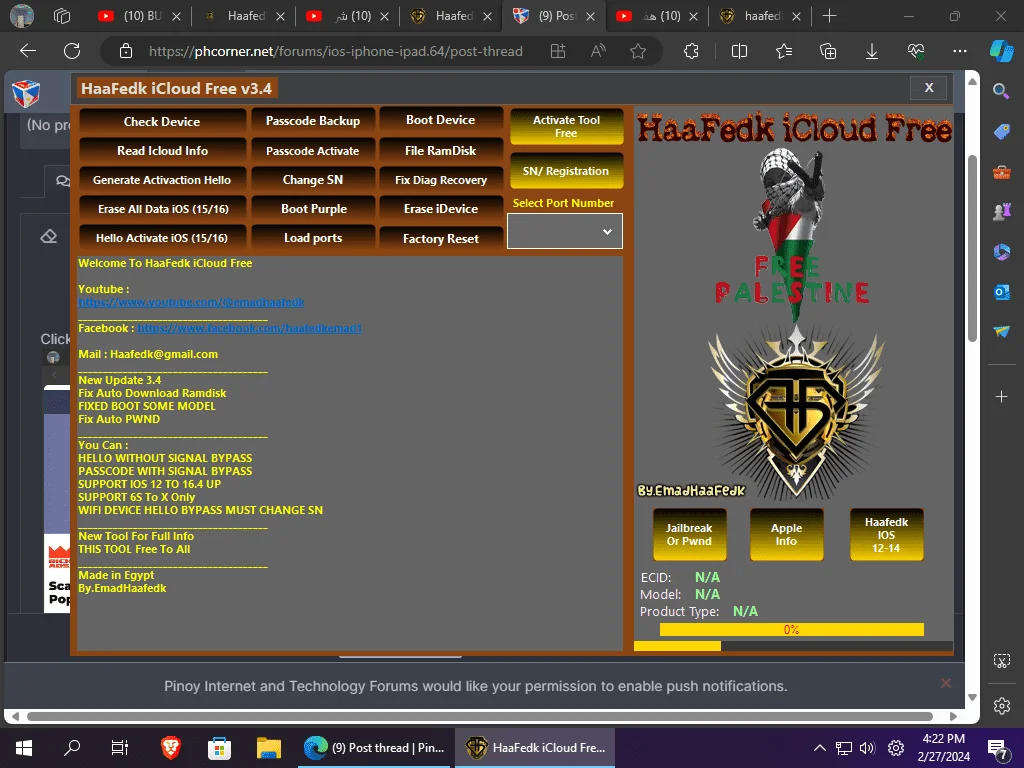The width and height of the screenshot is (1024, 768).
Task: Select Erase iDevice
Action: (441, 209)
